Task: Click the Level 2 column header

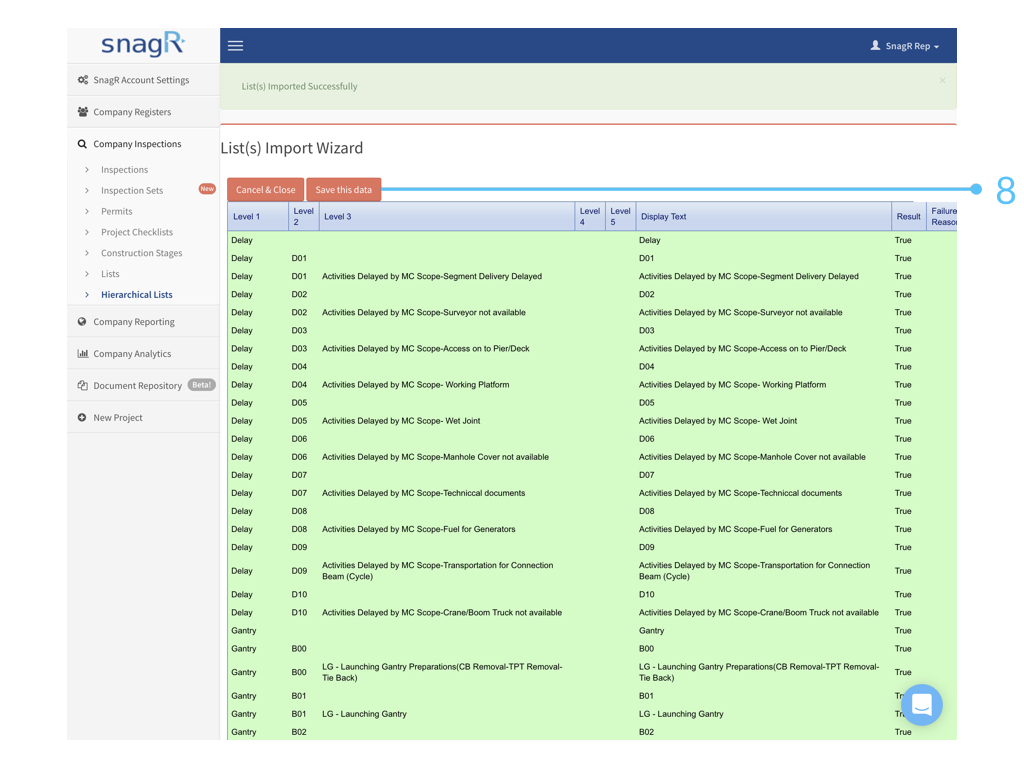Action: (304, 217)
